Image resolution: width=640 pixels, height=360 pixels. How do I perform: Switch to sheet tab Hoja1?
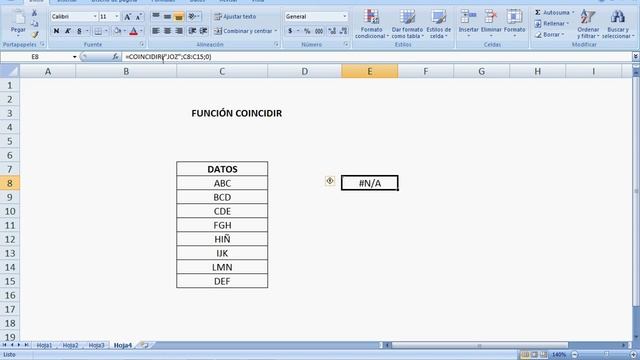(x=44, y=345)
